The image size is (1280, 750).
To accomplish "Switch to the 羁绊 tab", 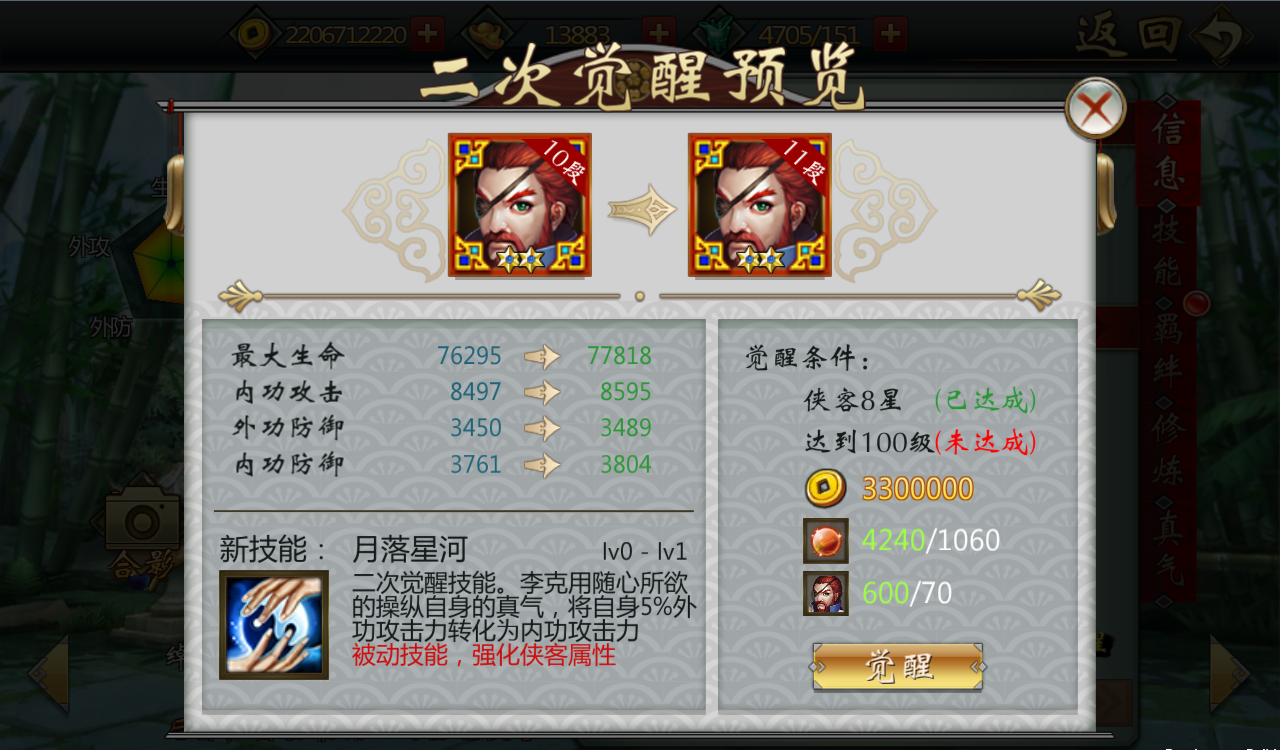I will [x=1168, y=348].
